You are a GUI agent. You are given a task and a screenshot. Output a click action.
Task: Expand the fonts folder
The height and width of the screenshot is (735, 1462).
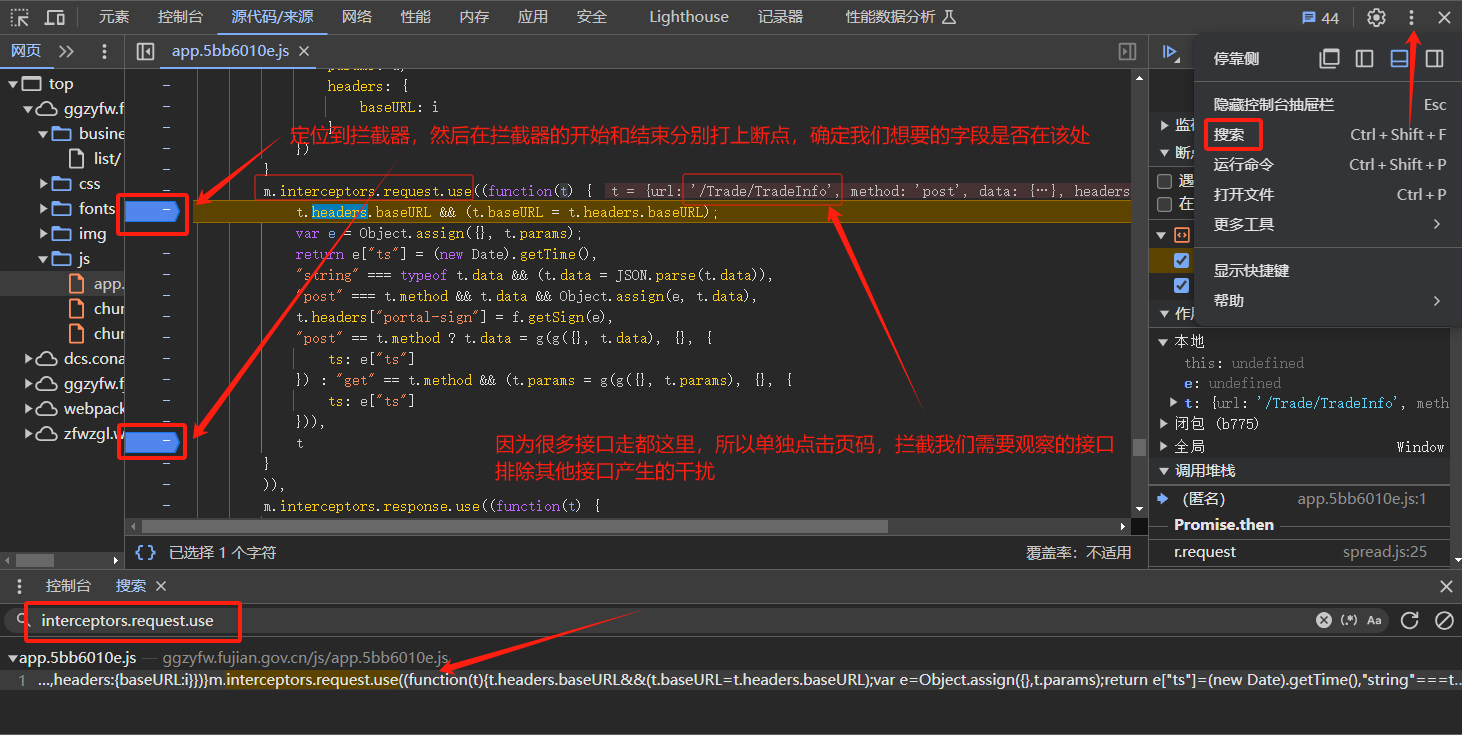pyautogui.click(x=44, y=209)
